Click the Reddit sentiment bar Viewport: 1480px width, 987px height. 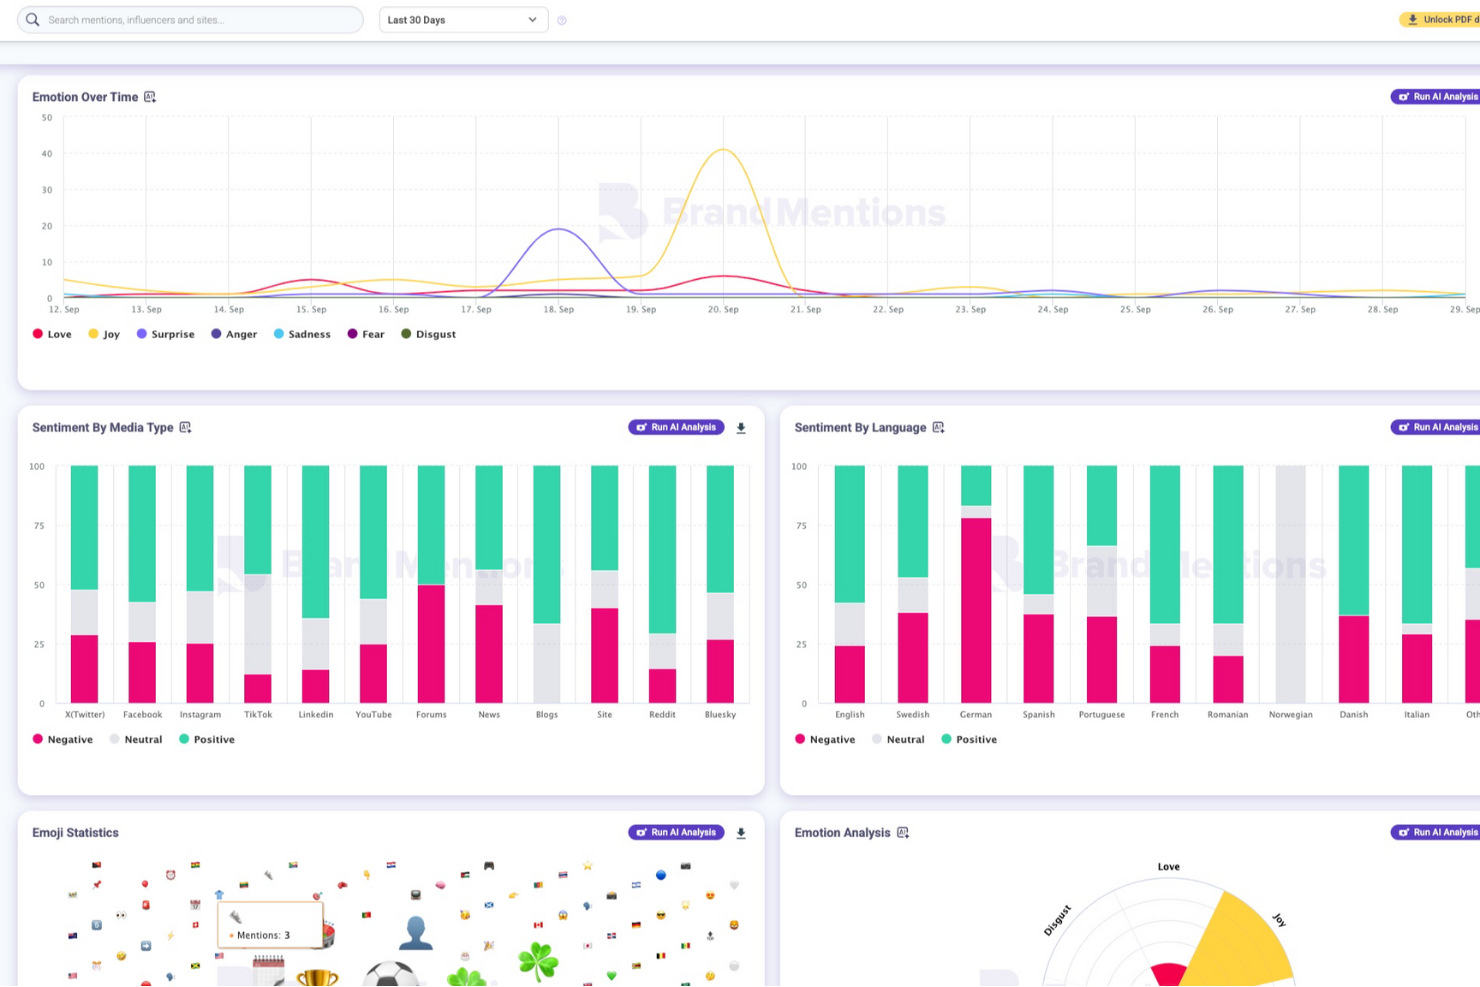pyautogui.click(x=662, y=584)
